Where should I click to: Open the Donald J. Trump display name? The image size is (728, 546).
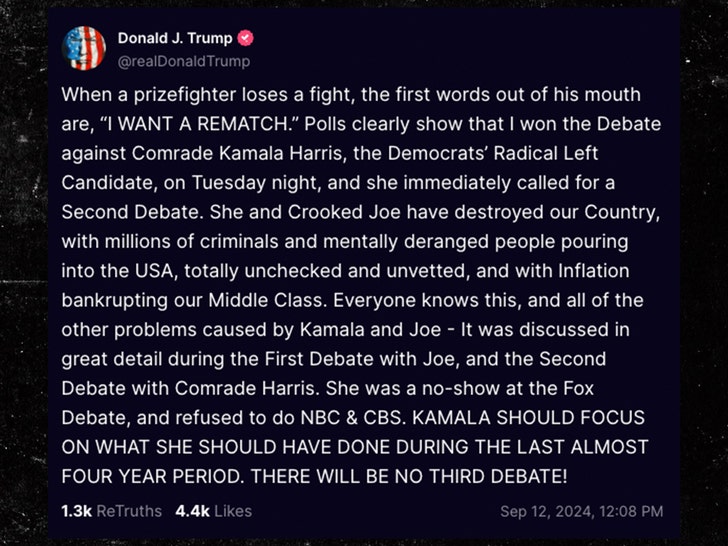(x=174, y=39)
